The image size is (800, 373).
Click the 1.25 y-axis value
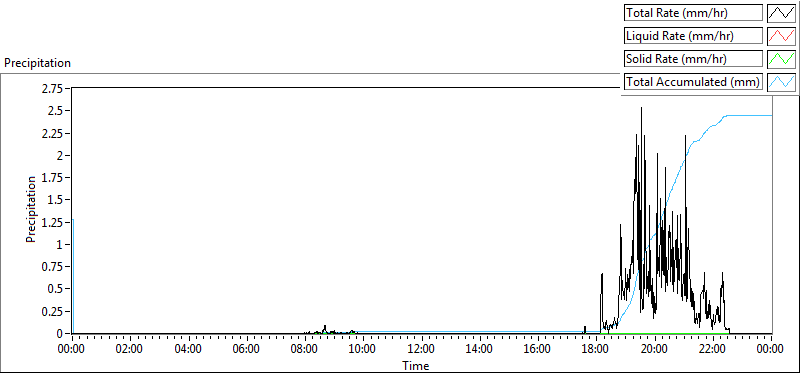52,222
